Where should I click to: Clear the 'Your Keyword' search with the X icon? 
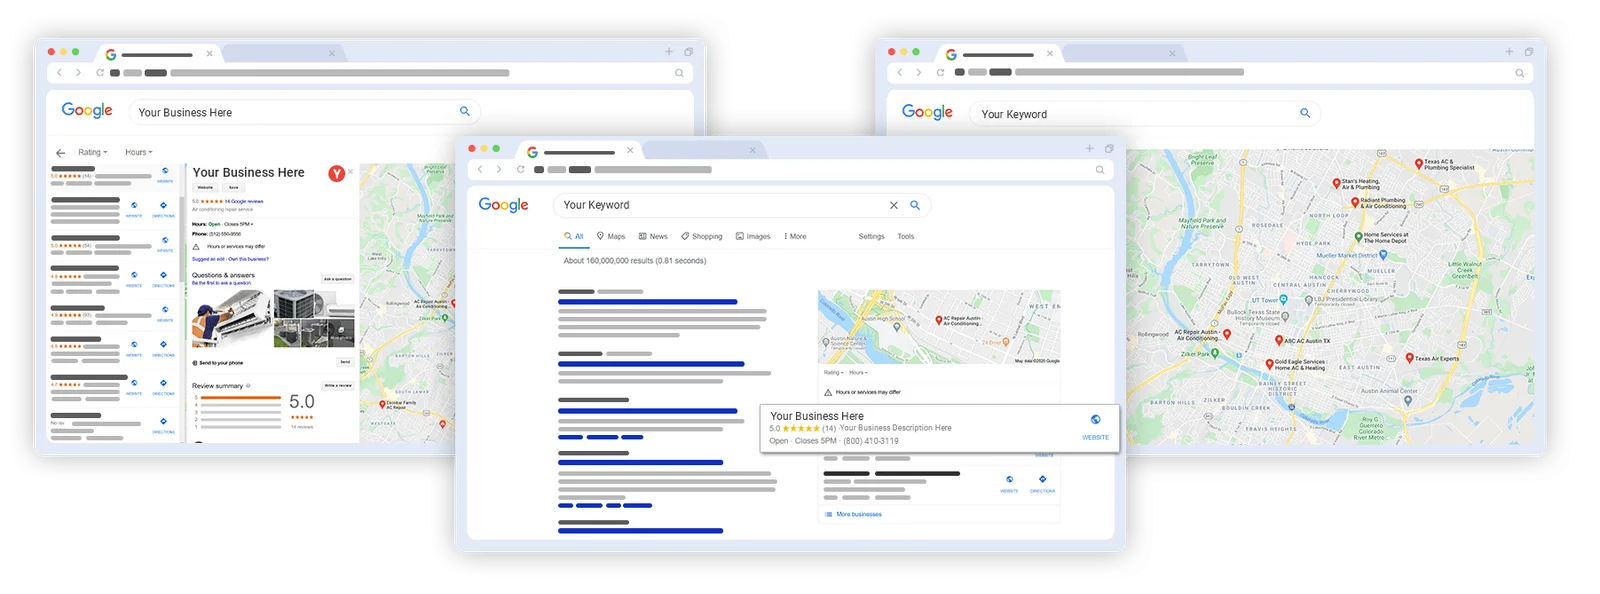(x=894, y=205)
